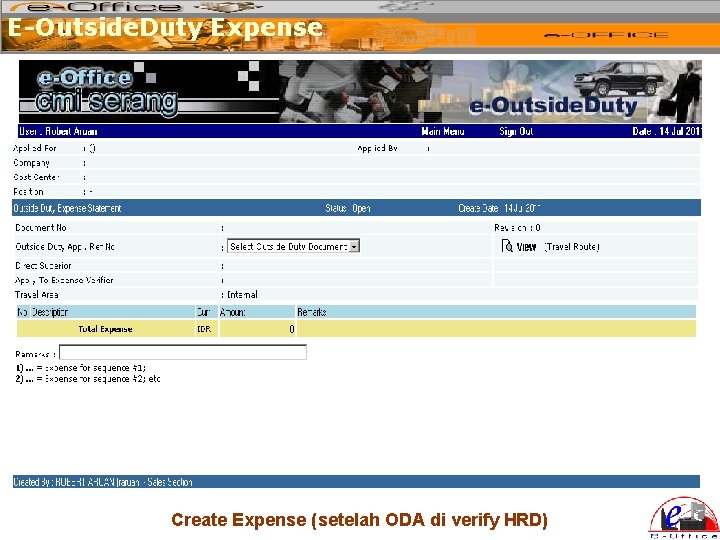720x540 pixels.
Task: Click the 'User : Robert Aruan' text
Action: (58, 132)
